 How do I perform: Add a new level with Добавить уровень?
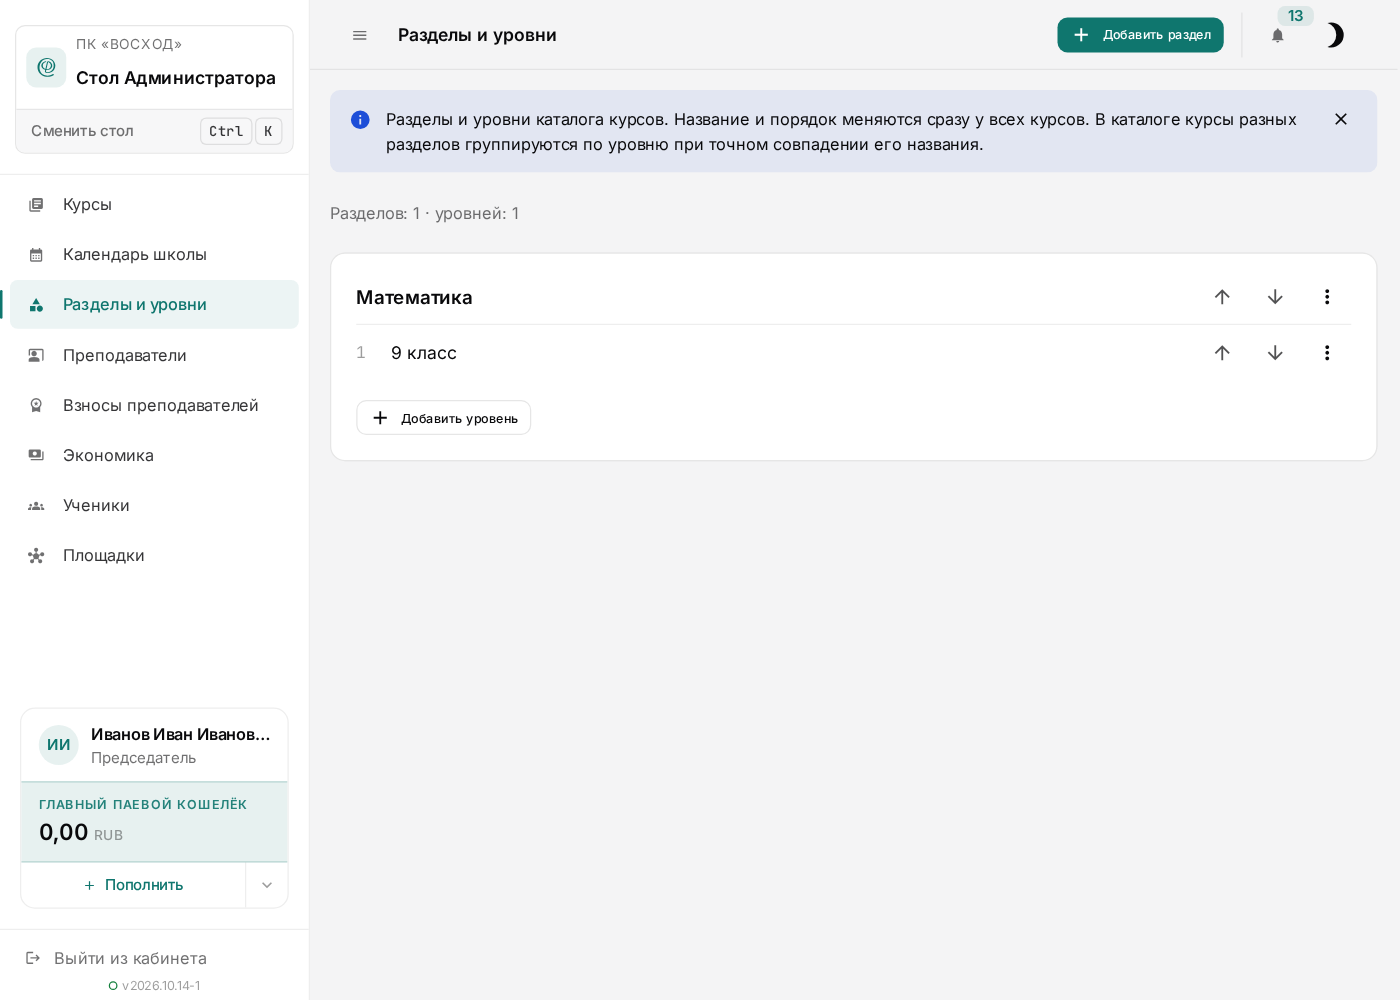click(x=443, y=418)
